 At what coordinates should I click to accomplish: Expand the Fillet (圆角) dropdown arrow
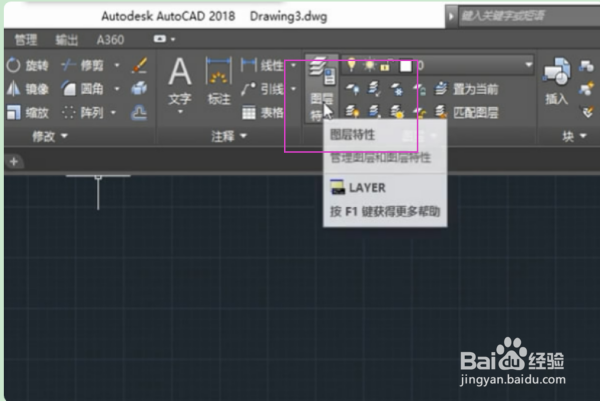click(117, 89)
